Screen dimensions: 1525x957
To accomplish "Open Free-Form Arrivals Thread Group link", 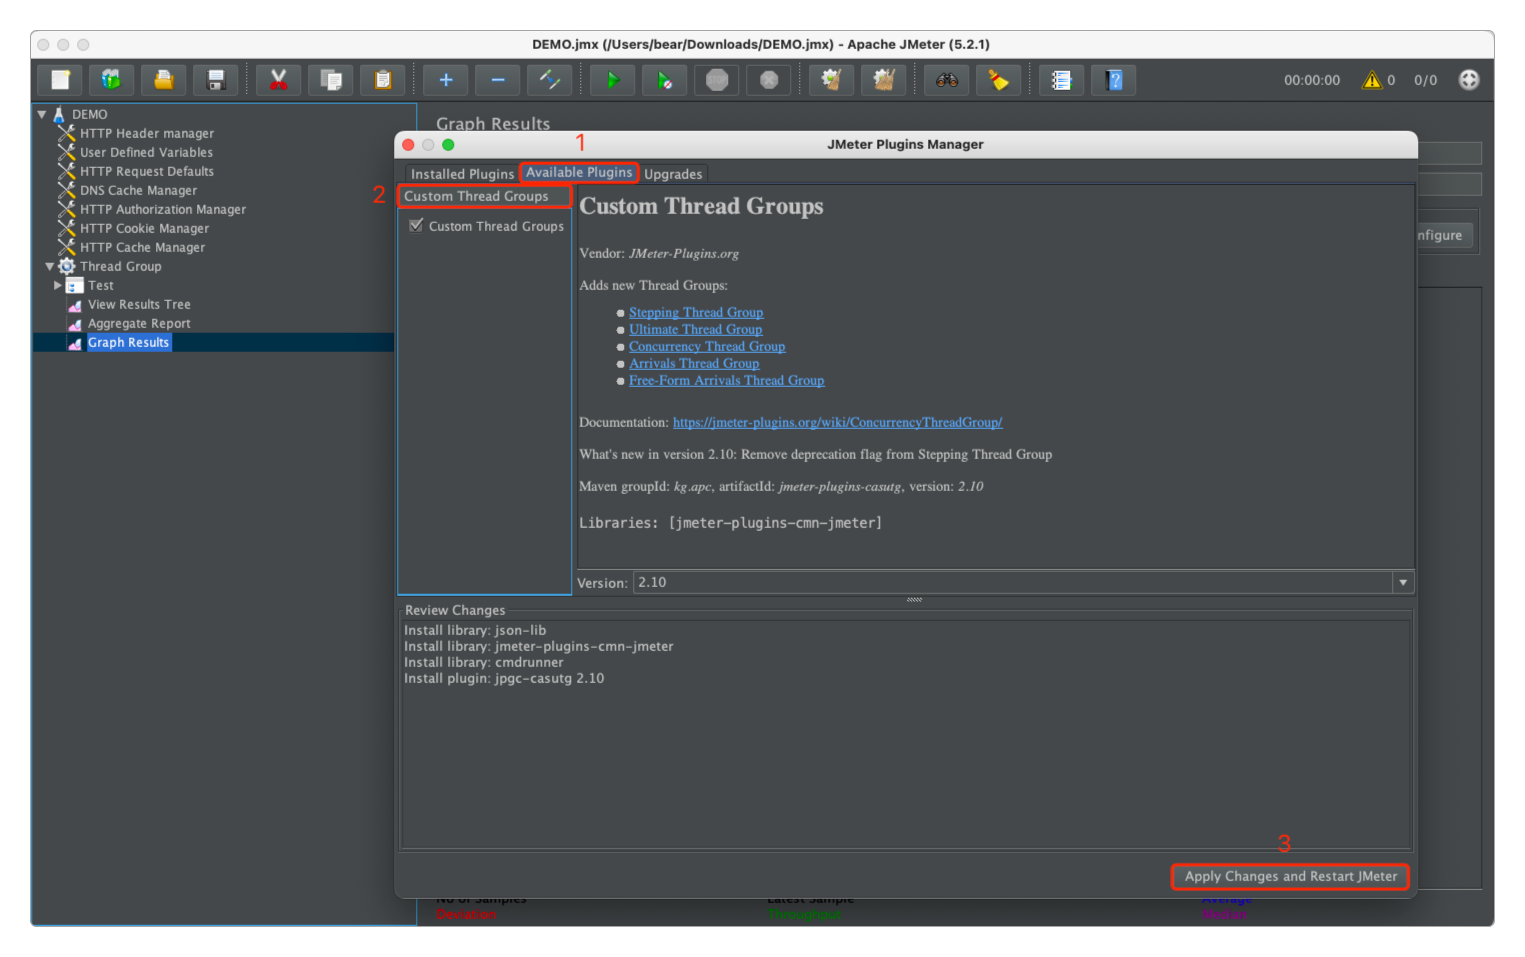I will tap(727, 380).
